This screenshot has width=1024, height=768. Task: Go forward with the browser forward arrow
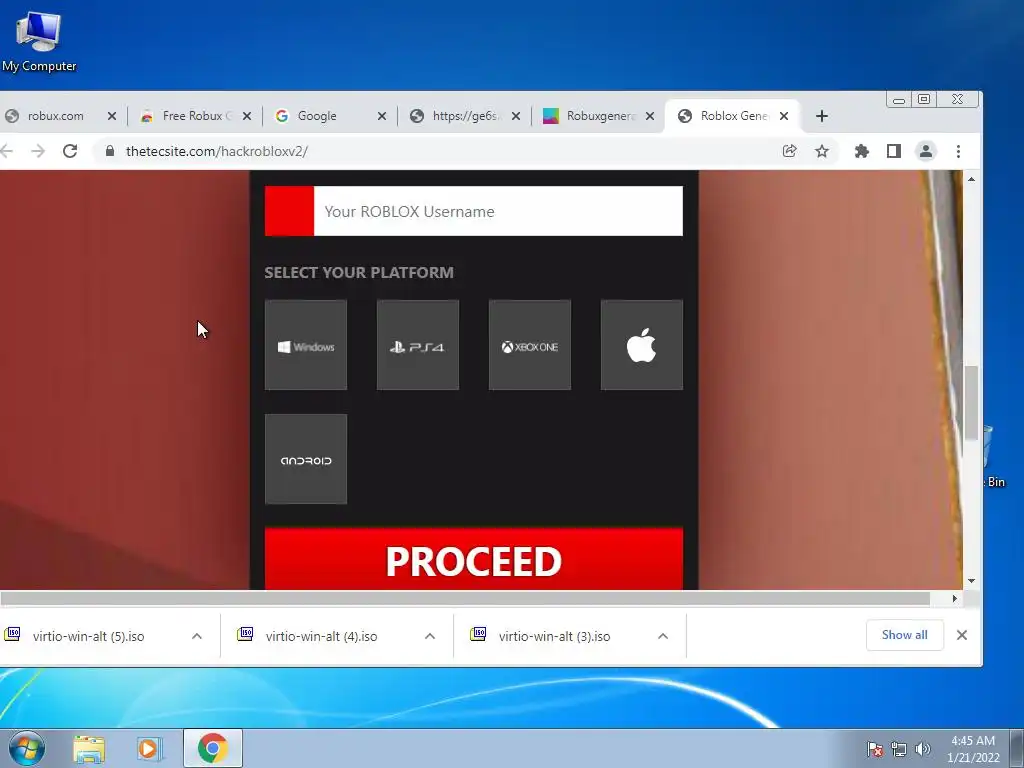tap(39, 152)
